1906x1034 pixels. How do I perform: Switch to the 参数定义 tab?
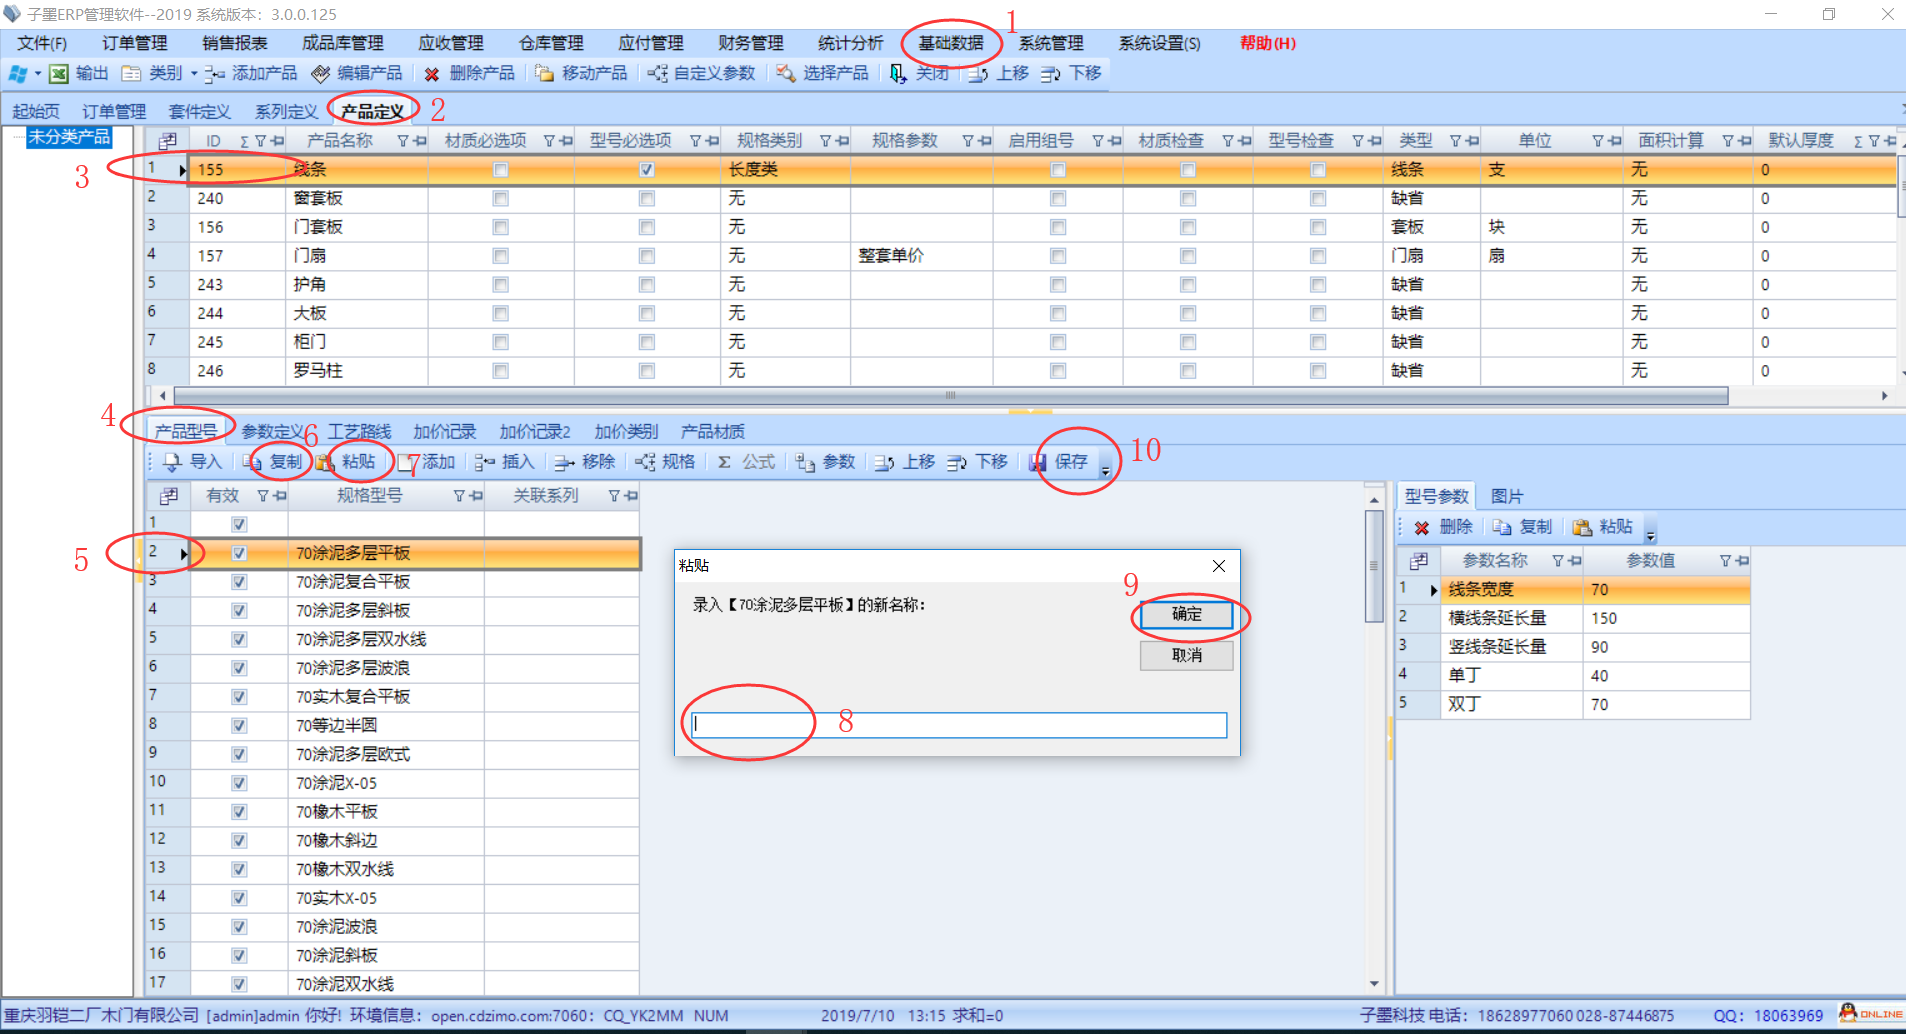click(x=272, y=431)
